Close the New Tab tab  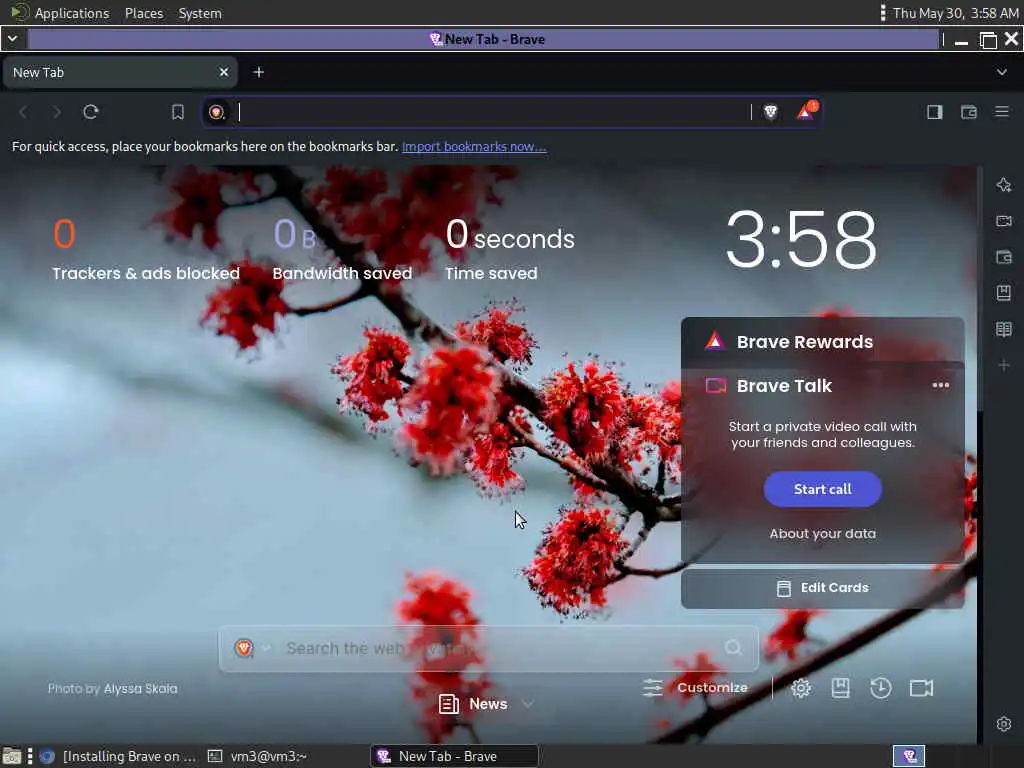click(223, 72)
